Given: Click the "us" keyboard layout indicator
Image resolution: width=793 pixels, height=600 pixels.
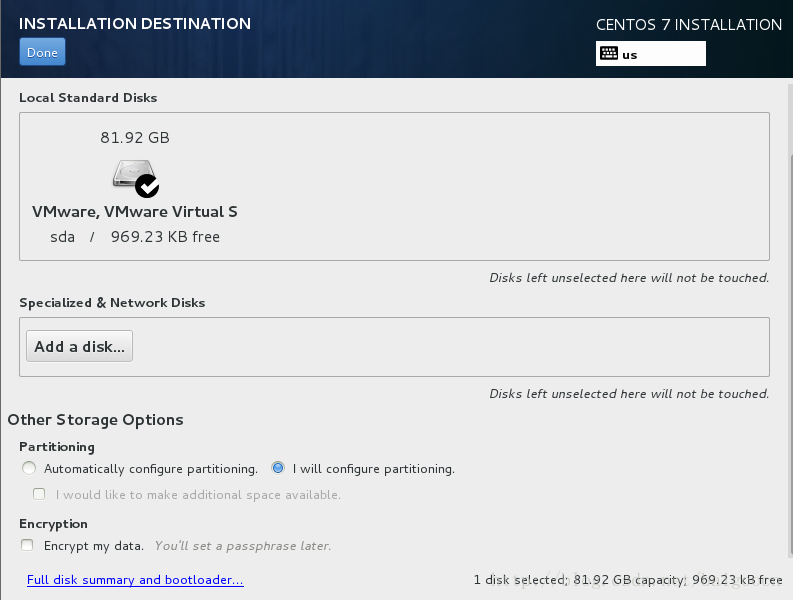Looking at the screenshot, I should (630, 55).
